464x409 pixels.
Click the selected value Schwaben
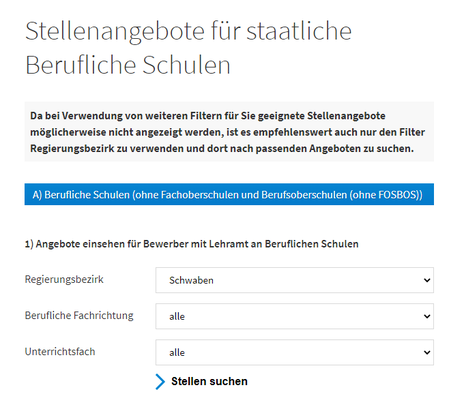click(191, 280)
